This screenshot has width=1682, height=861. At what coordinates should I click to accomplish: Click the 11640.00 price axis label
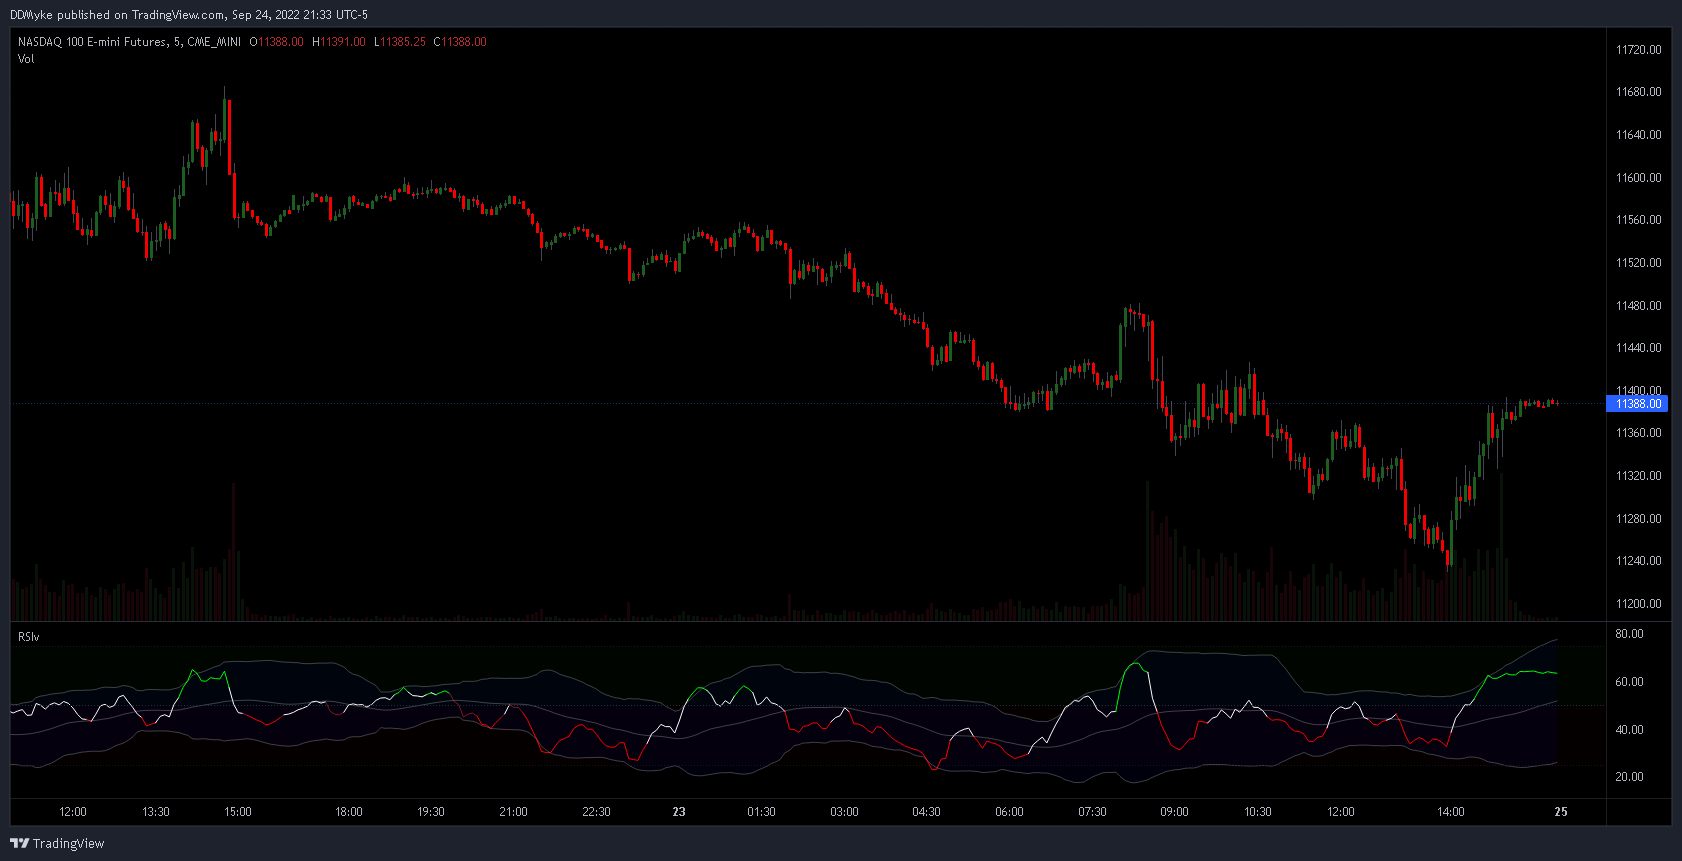1639,135
